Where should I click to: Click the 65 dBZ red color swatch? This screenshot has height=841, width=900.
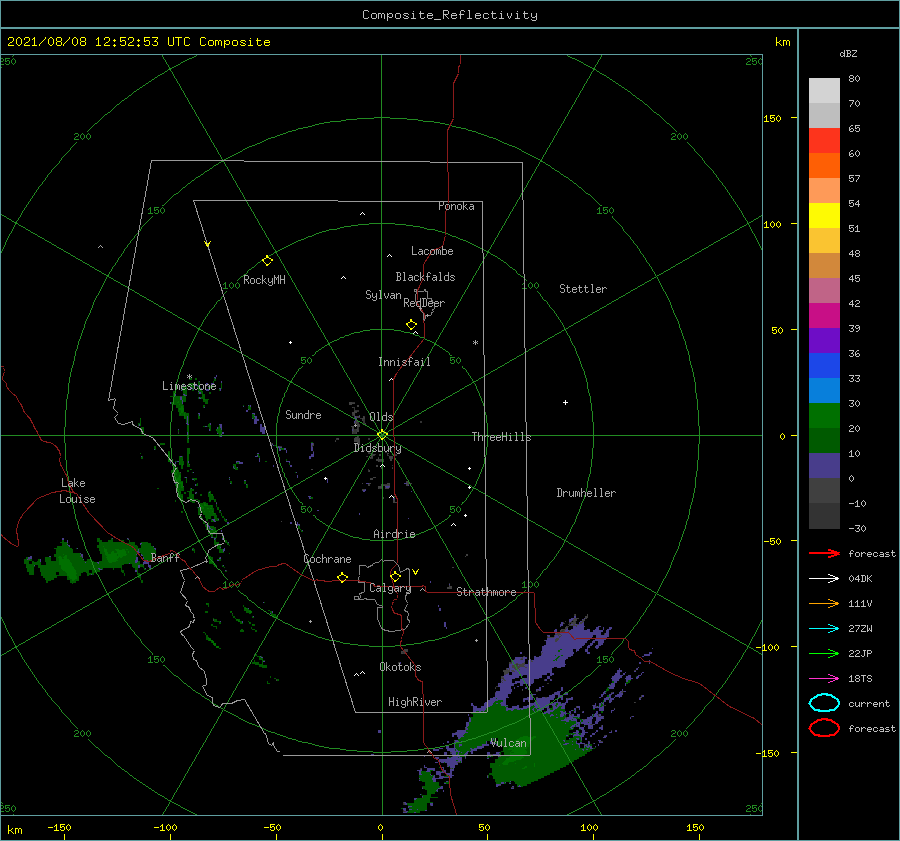[x=824, y=140]
